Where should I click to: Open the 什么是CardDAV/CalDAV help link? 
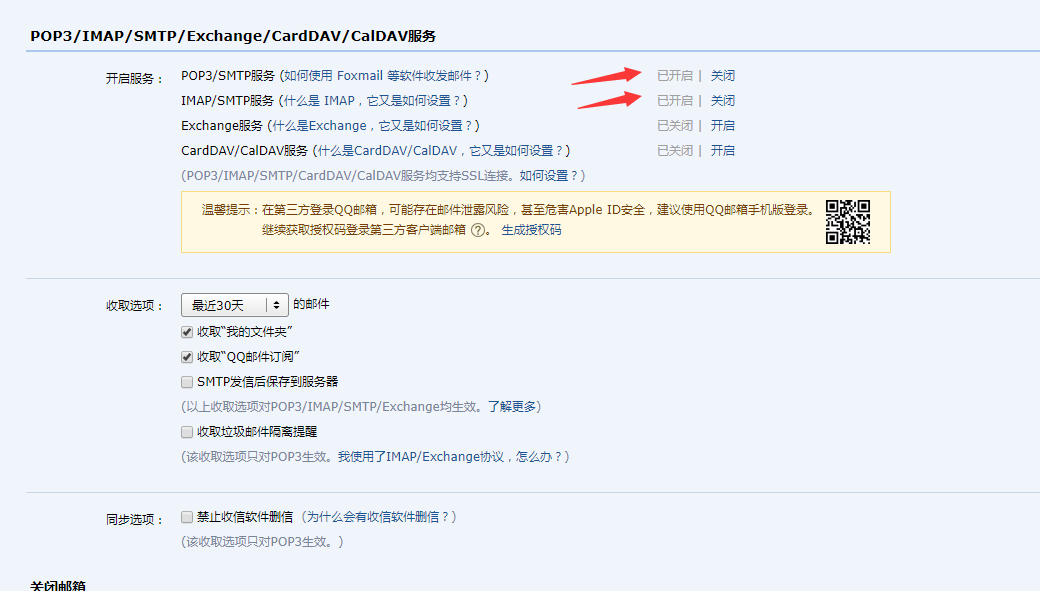pyautogui.click(x=441, y=151)
